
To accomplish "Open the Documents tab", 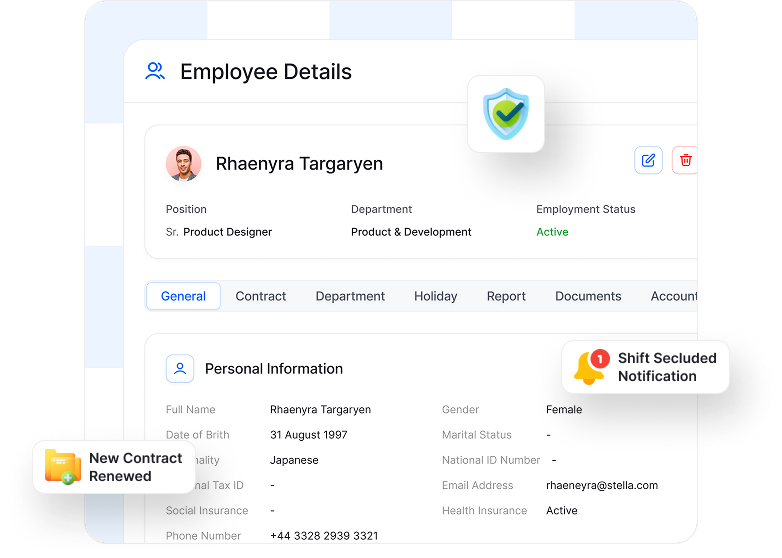I will pyautogui.click(x=588, y=296).
